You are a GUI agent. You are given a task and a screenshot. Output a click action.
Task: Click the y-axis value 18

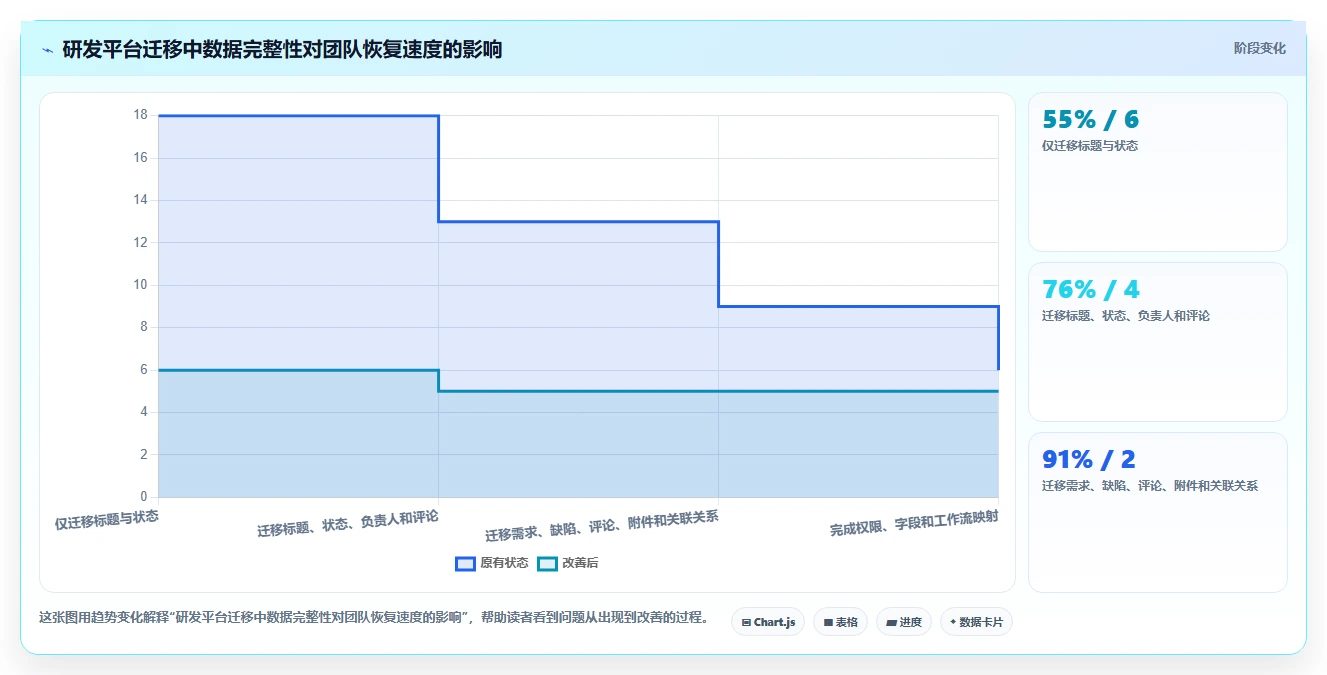140,115
